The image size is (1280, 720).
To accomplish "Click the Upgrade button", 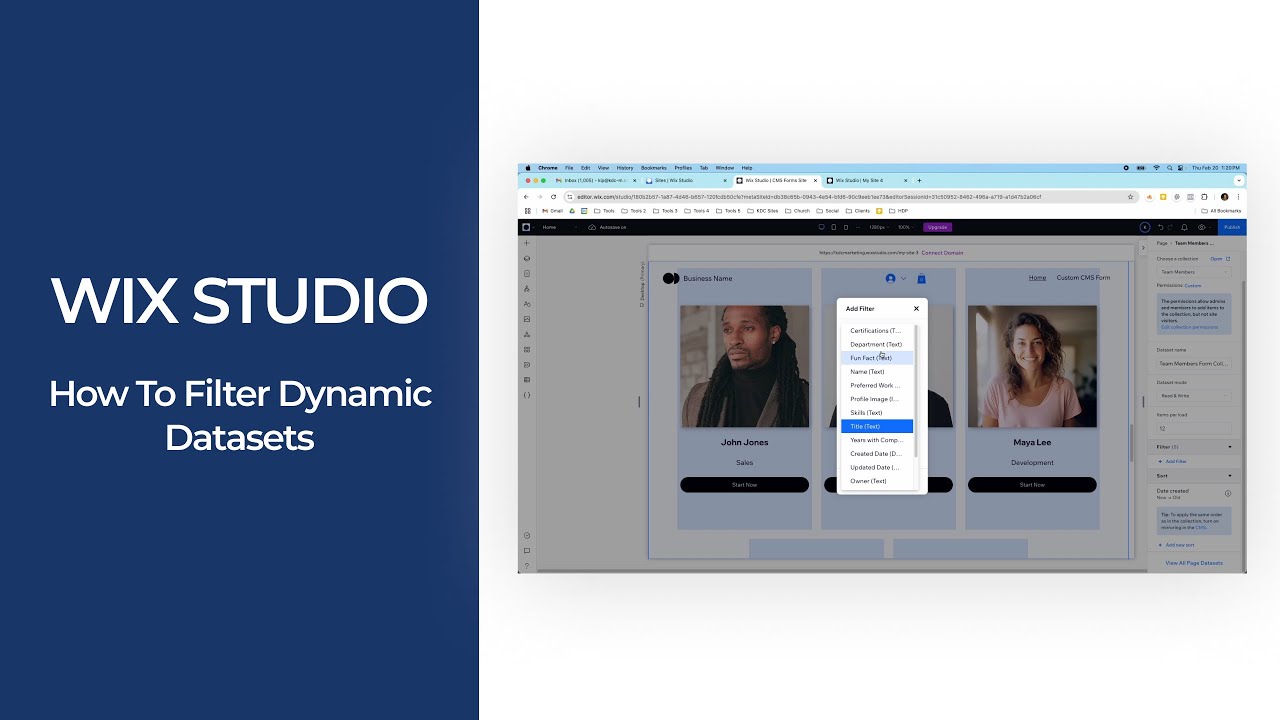I will coord(938,227).
